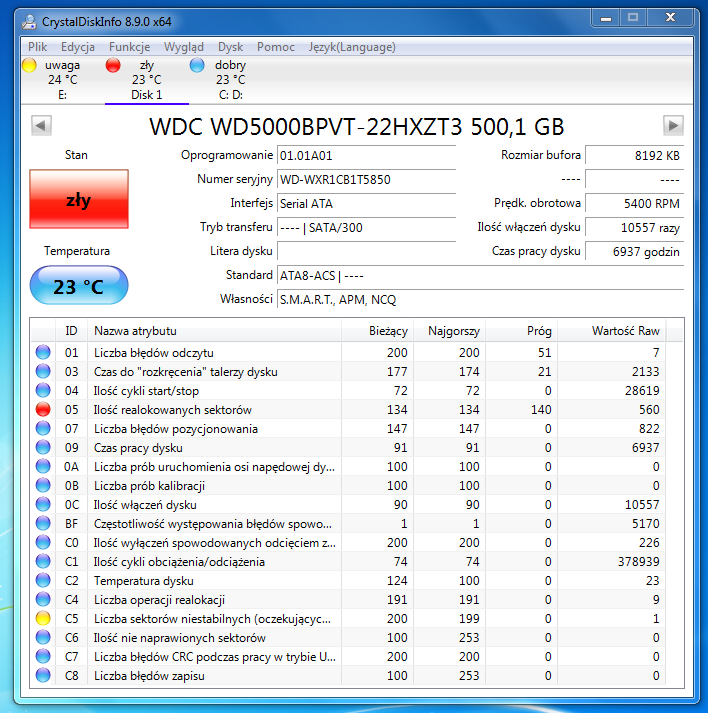Click the blue status icon for attribute C2
The height and width of the screenshot is (713, 708).
coord(43,581)
